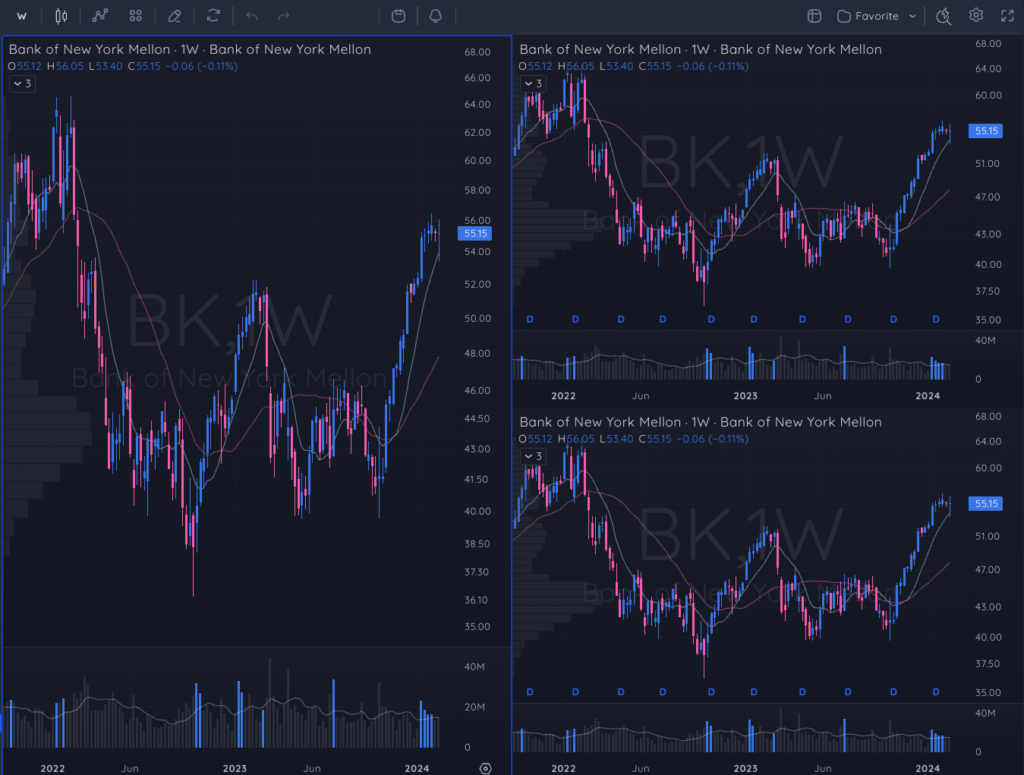Click the circular arrows sync icon
The image size is (1024, 775).
click(x=213, y=16)
